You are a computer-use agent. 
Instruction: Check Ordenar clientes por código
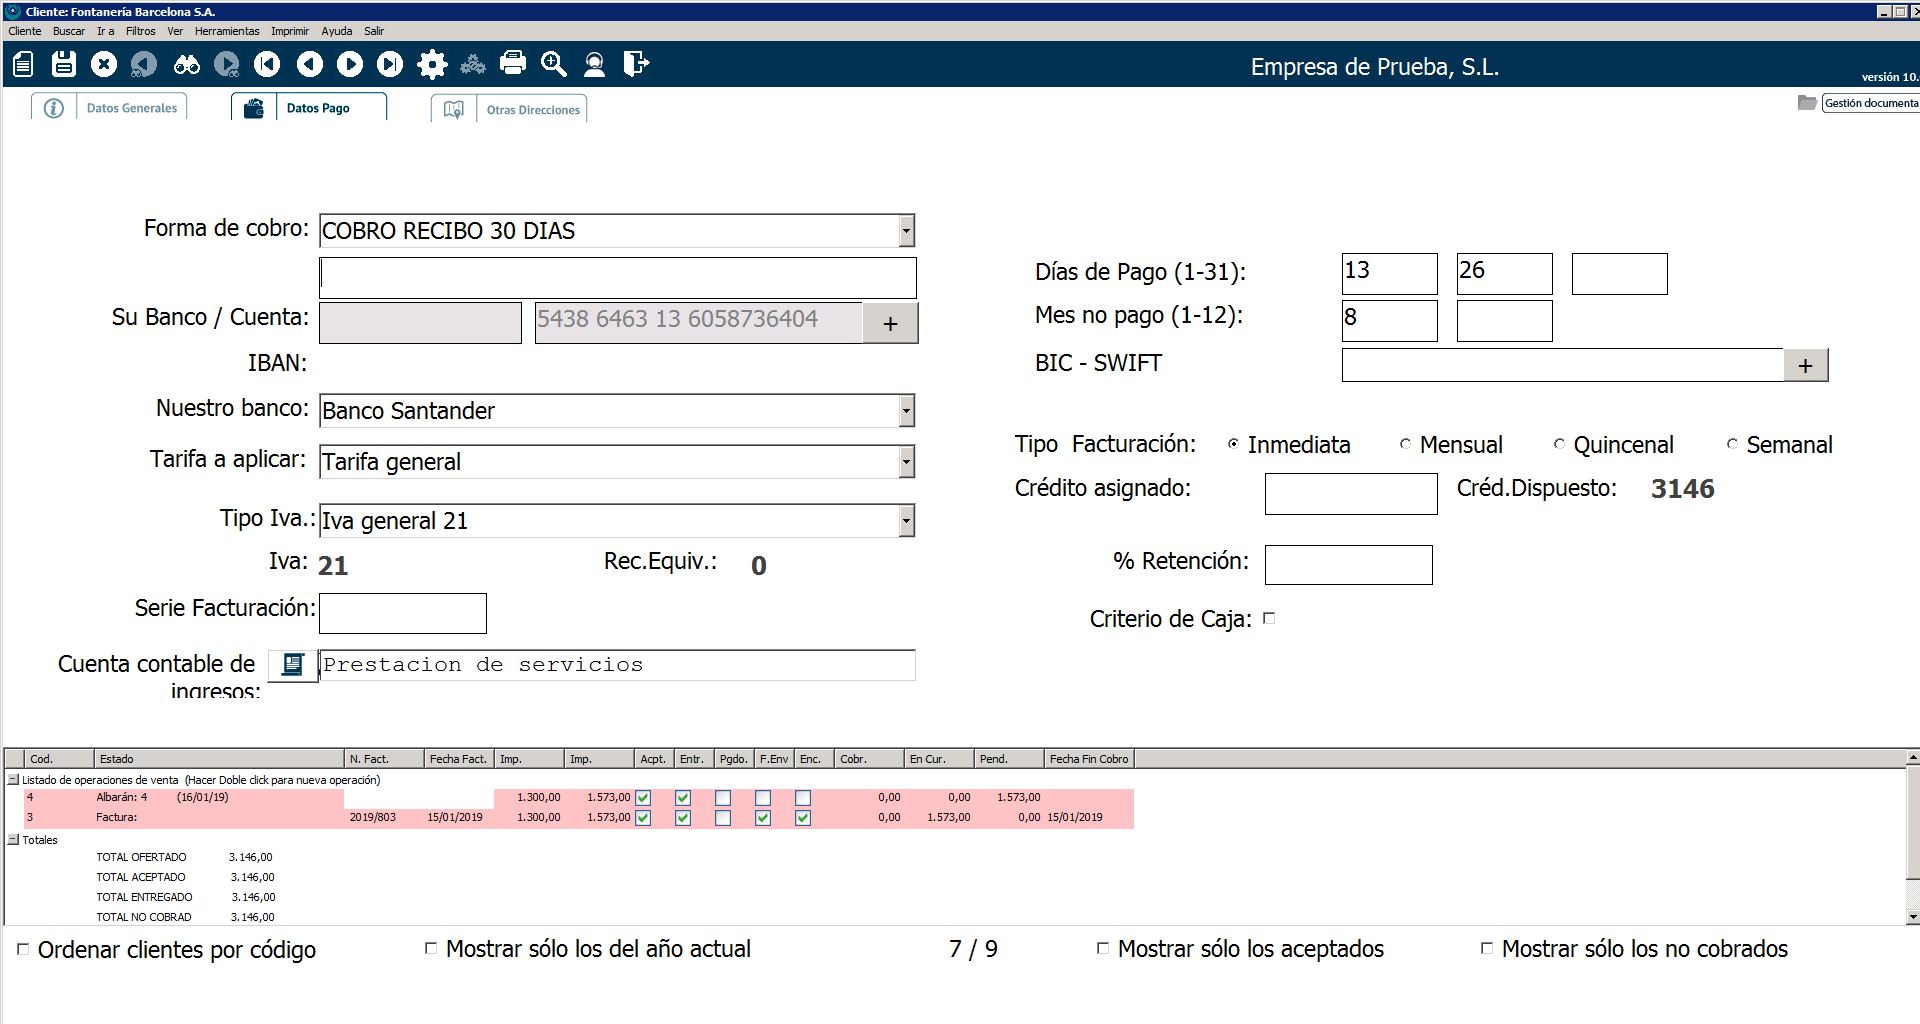pyautogui.click(x=23, y=949)
